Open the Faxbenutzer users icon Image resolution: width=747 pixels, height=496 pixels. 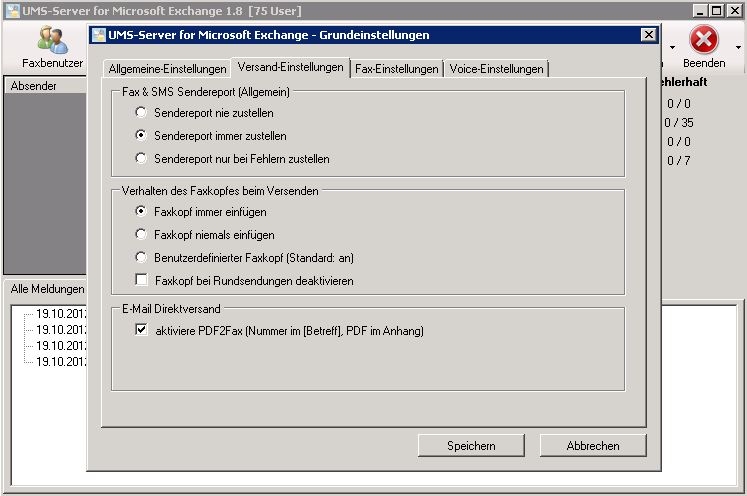52,40
